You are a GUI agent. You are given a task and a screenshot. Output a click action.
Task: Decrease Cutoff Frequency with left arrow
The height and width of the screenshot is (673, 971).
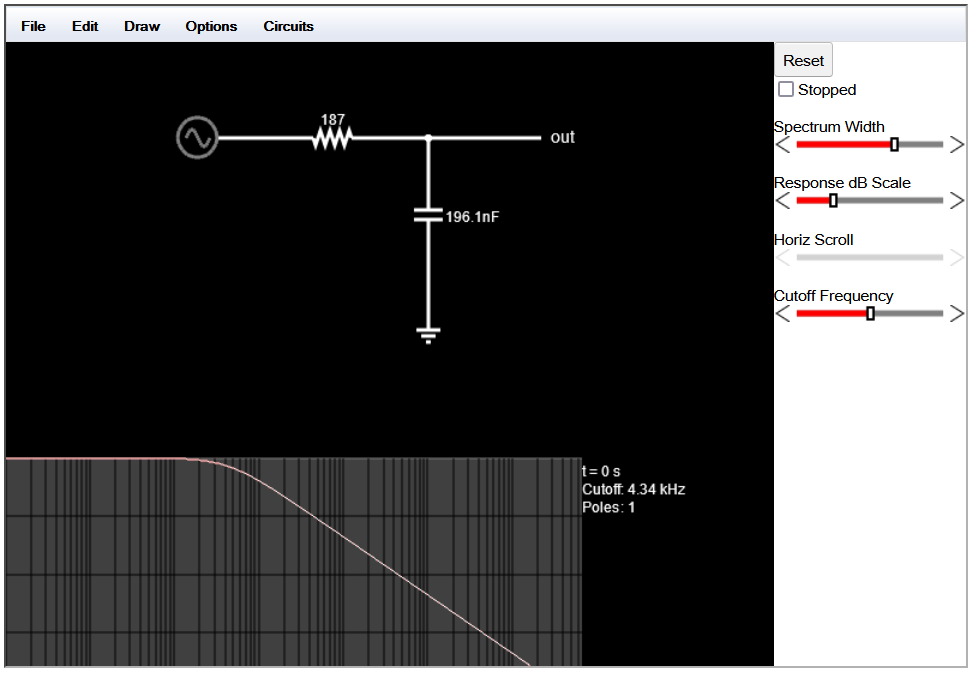point(783,313)
